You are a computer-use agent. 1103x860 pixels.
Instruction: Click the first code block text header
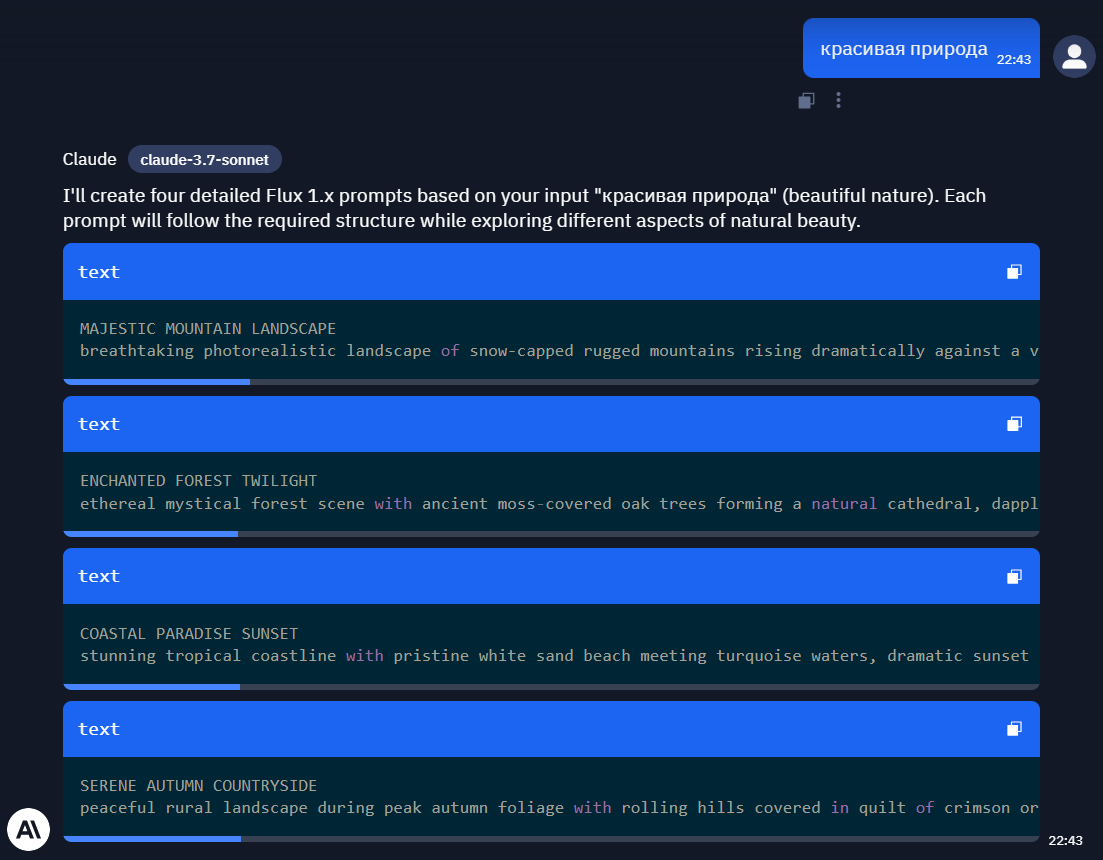pos(99,272)
